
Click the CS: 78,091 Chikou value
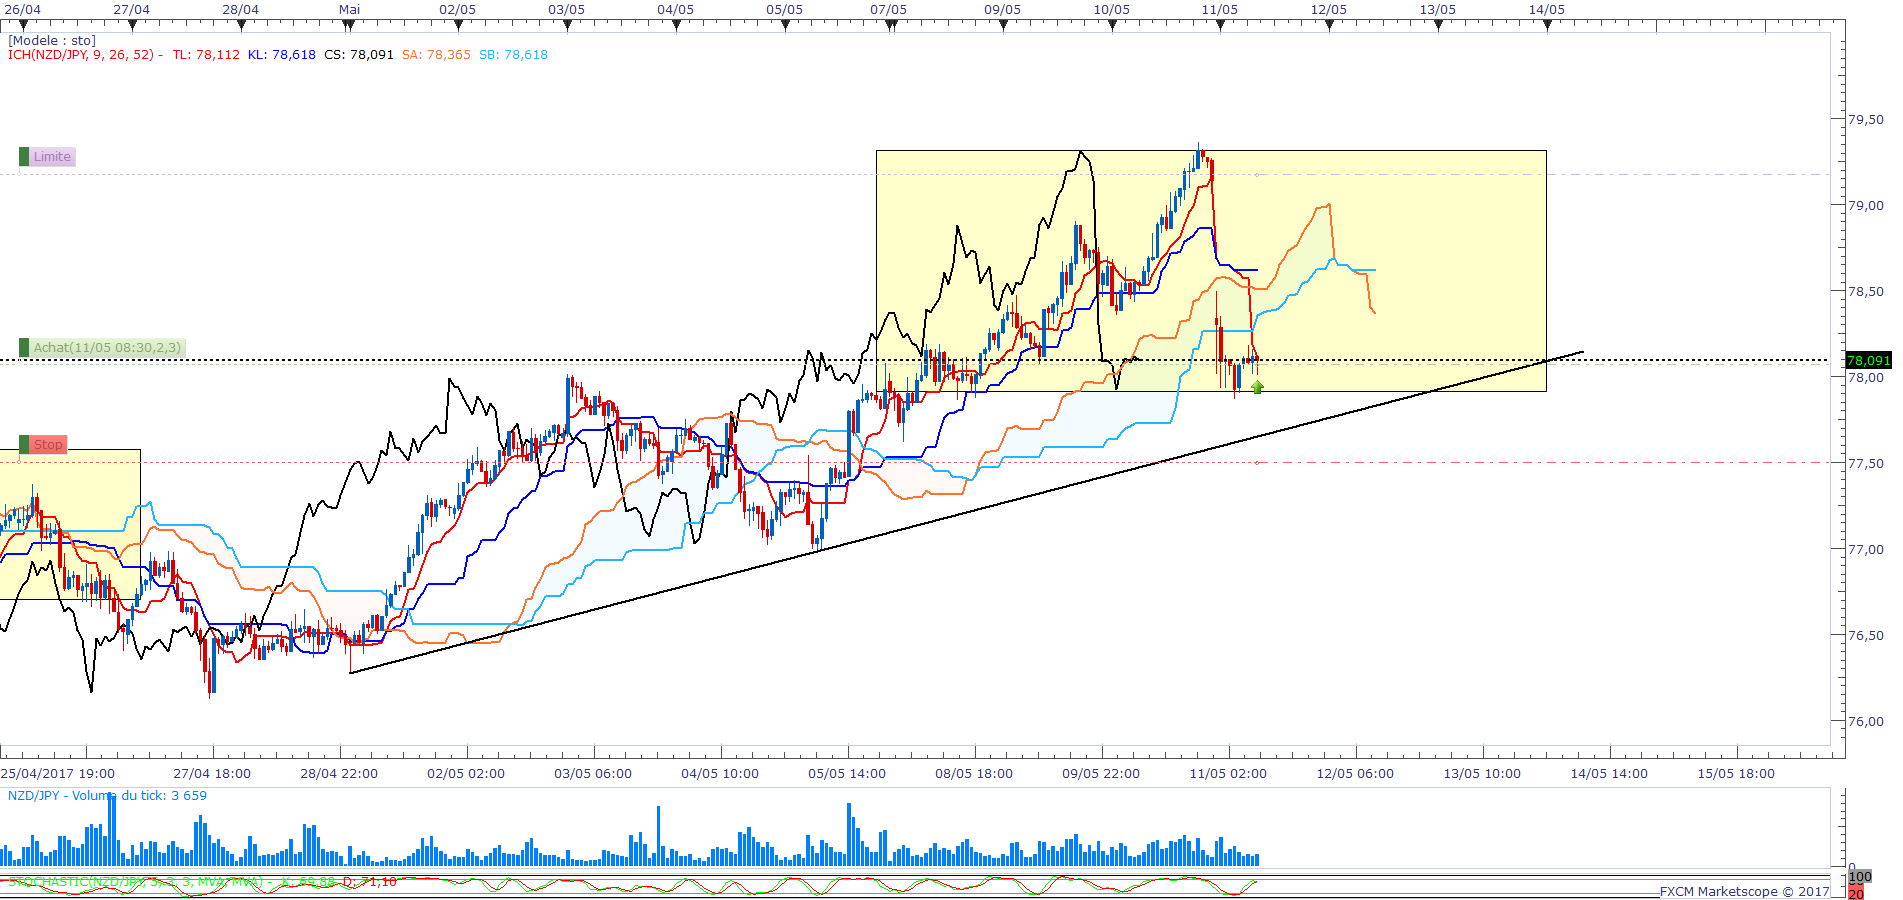coord(359,55)
